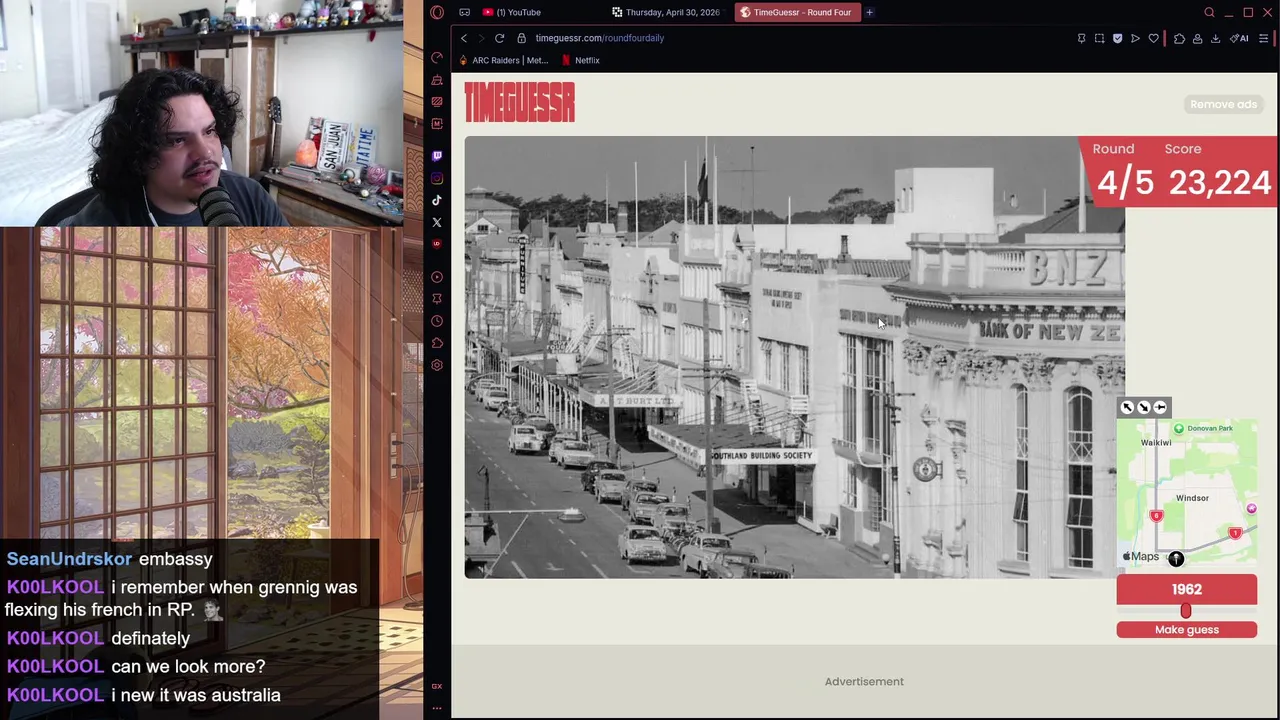Open the GX Corner gamepad icon
Screen dimensions: 1280x720
[465, 12]
